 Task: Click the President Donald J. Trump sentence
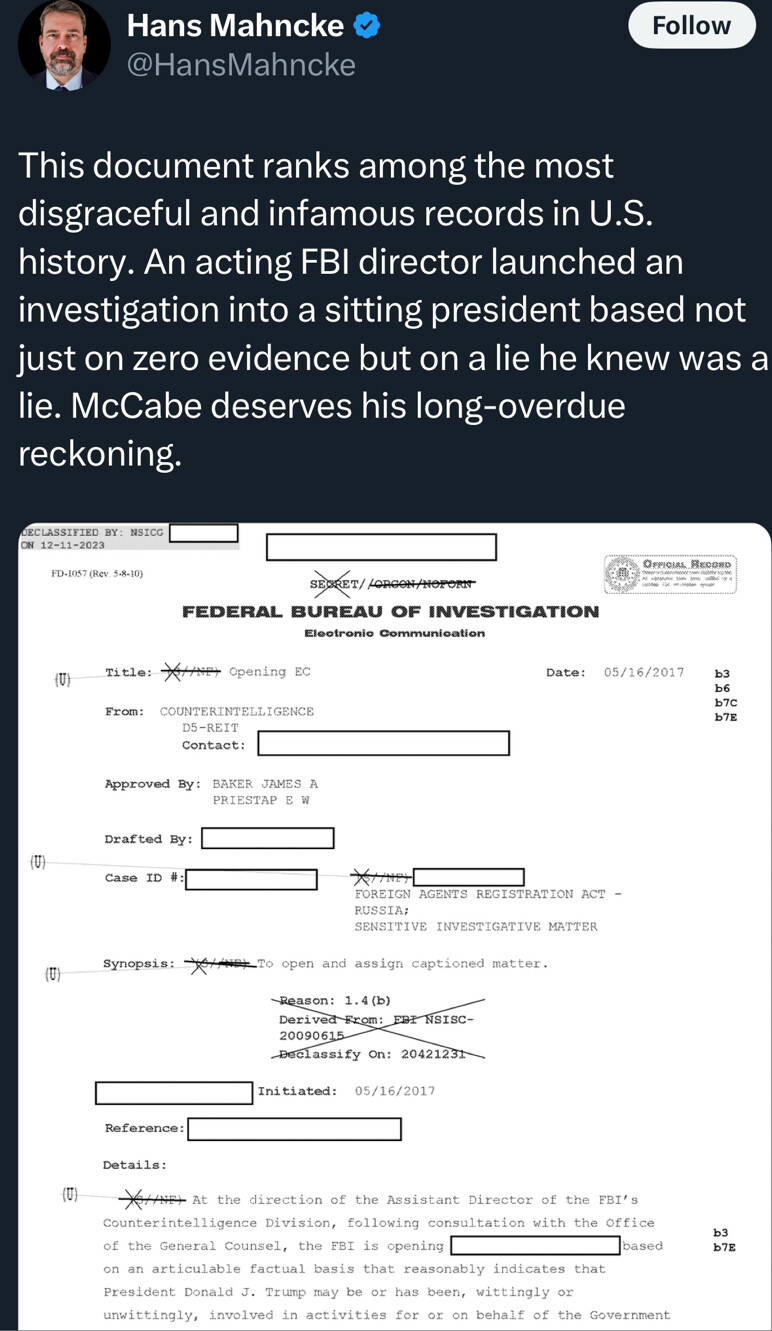(x=338, y=1292)
